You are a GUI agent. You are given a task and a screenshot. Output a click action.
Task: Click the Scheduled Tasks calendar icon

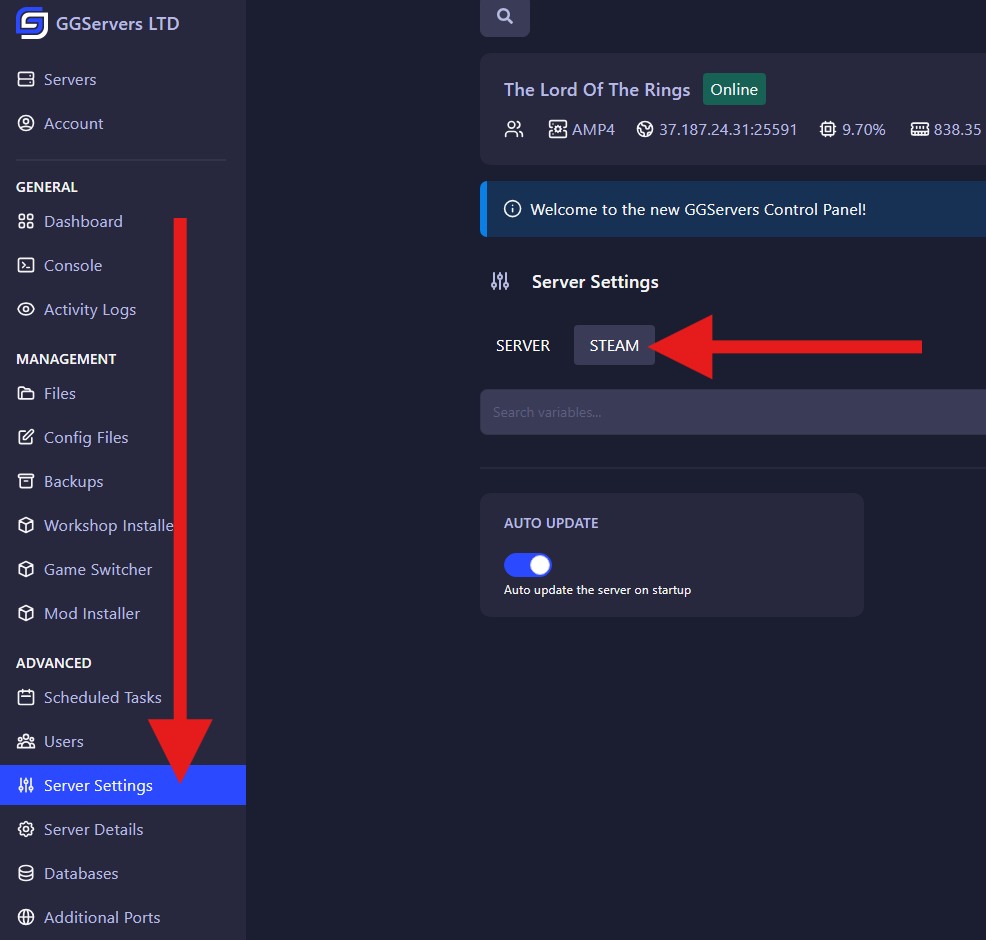click(x=26, y=698)
